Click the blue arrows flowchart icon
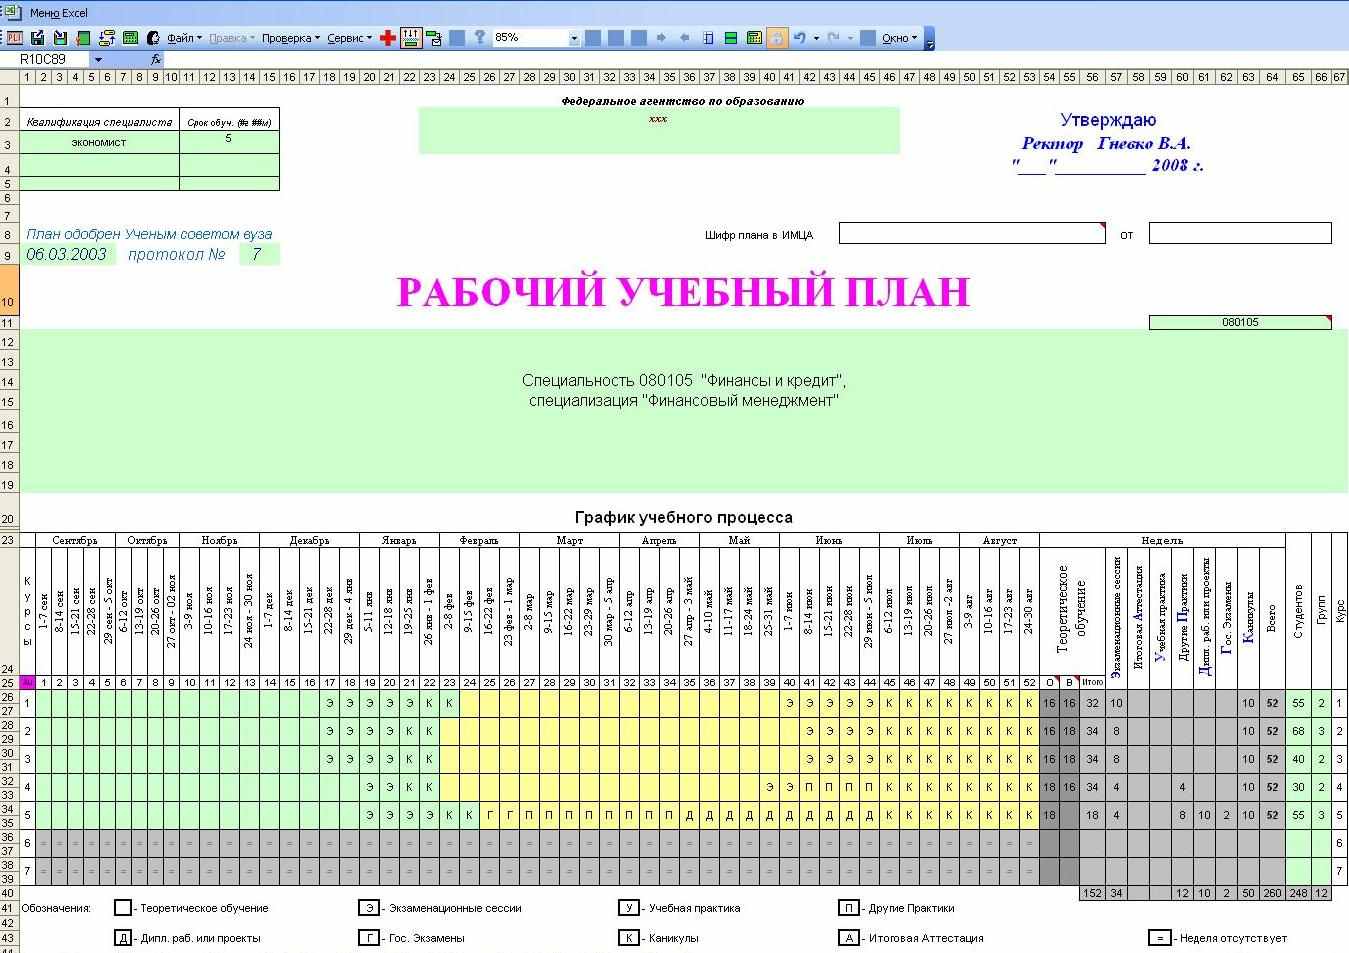Screen dimensions: 1349x953 pos(106,38)
